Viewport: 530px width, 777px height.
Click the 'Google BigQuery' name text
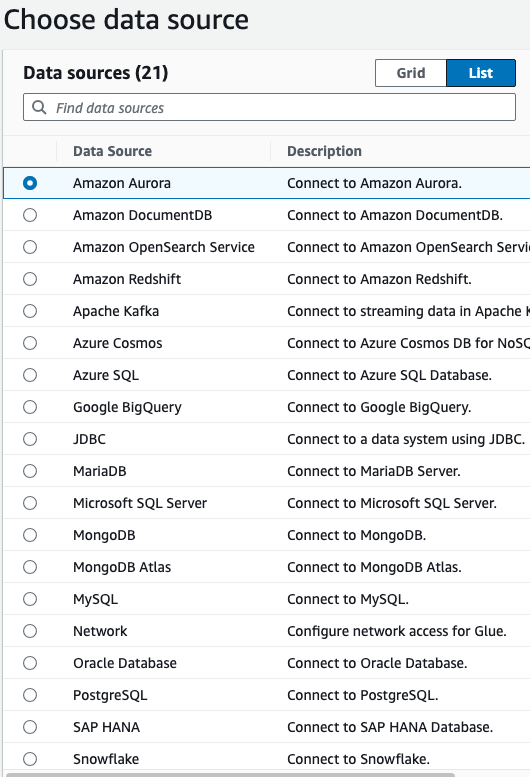click(x=127, y=407)
